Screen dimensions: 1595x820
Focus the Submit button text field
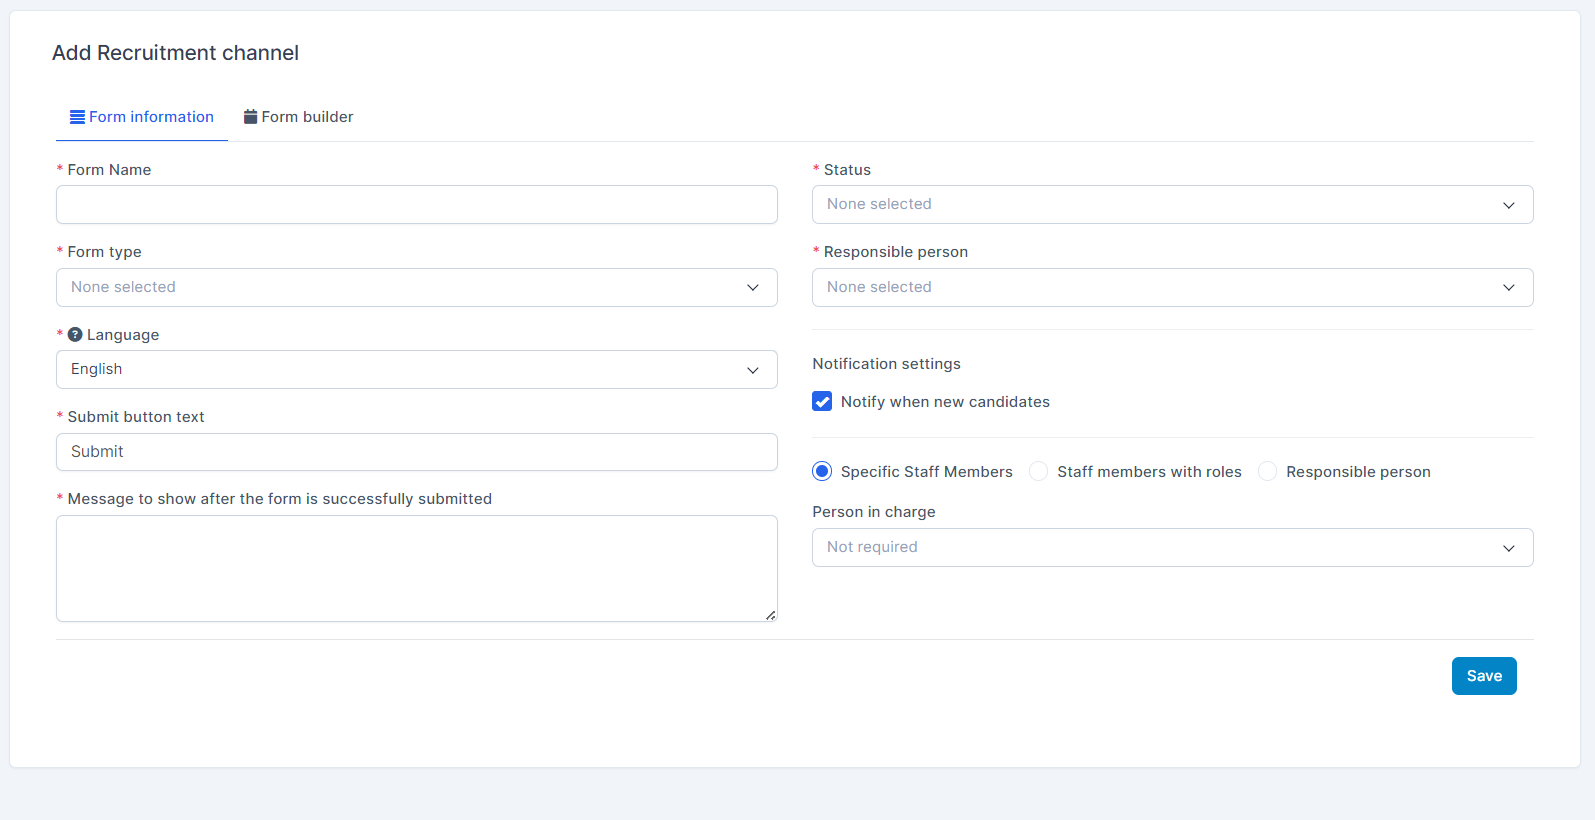pos(416,452)
